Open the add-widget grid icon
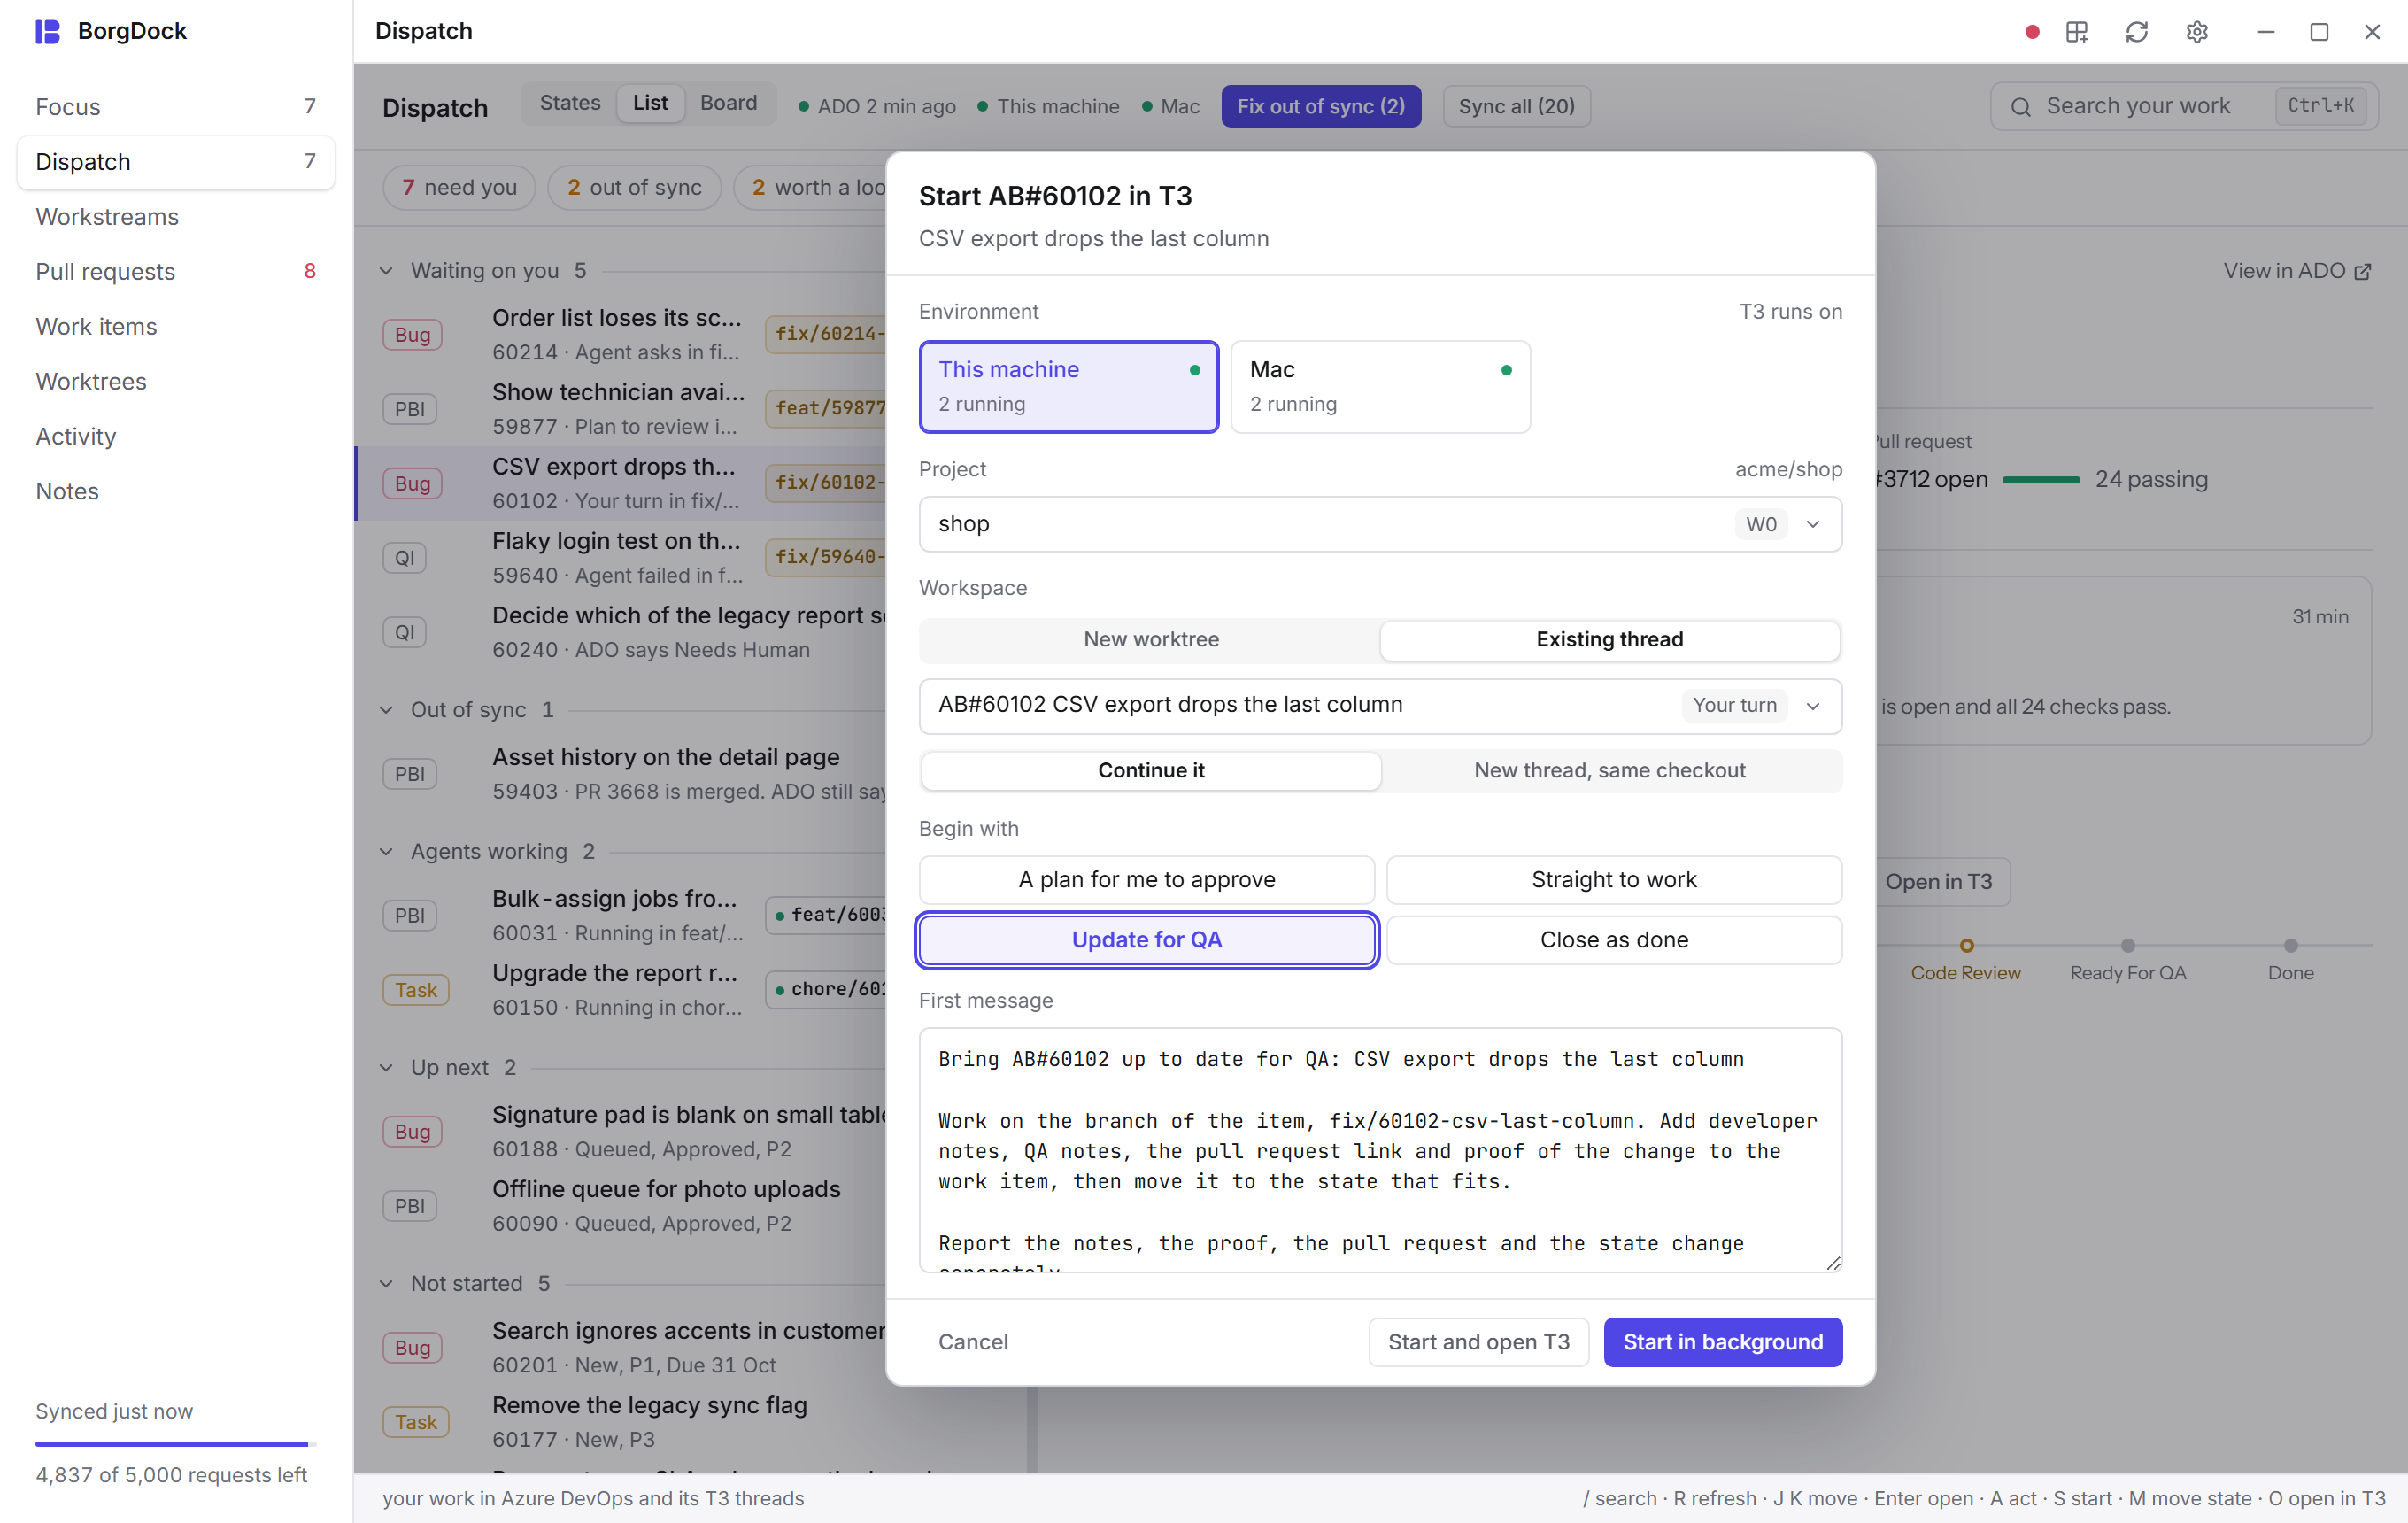Screen dimensions: 2408x1523 point(2077,32)
